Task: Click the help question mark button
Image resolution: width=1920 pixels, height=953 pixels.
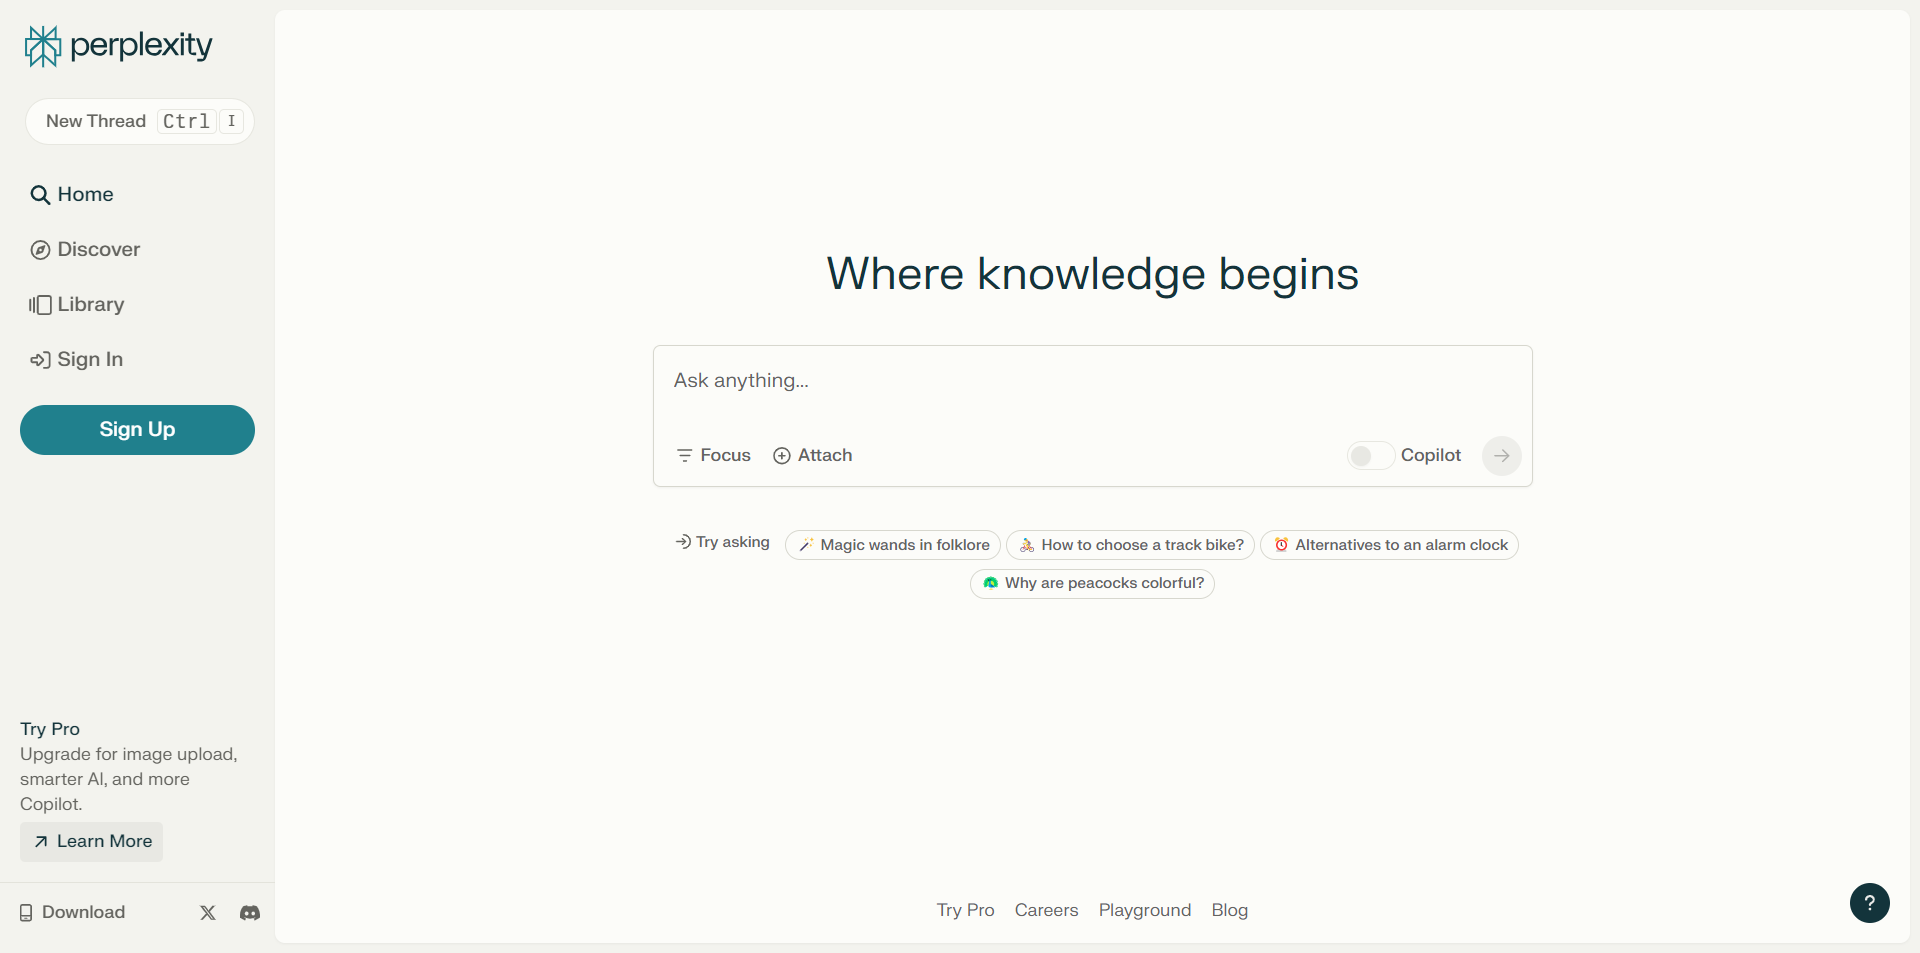Action: pos(1869,903)
